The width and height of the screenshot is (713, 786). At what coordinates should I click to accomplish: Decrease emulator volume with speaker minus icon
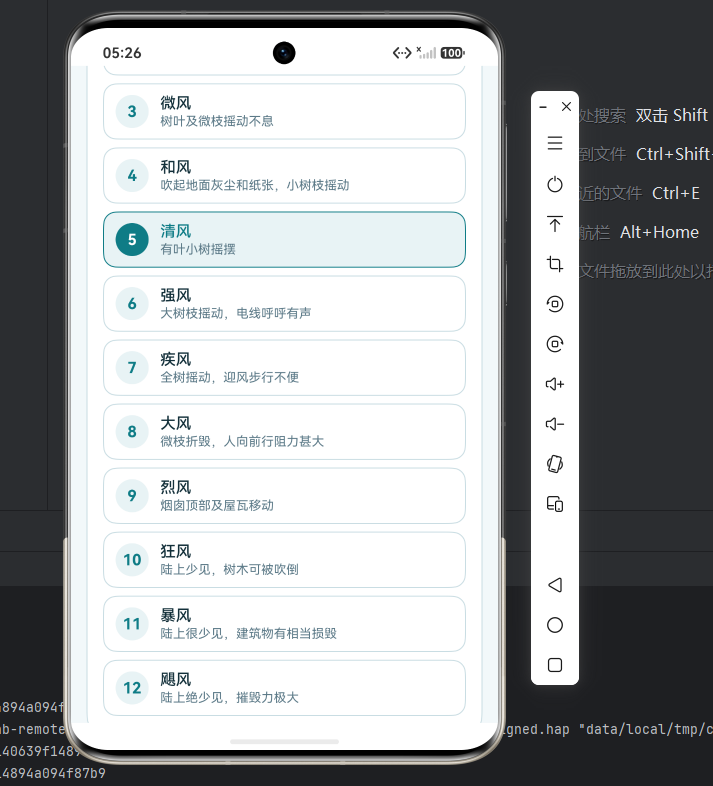click(555, 424)
